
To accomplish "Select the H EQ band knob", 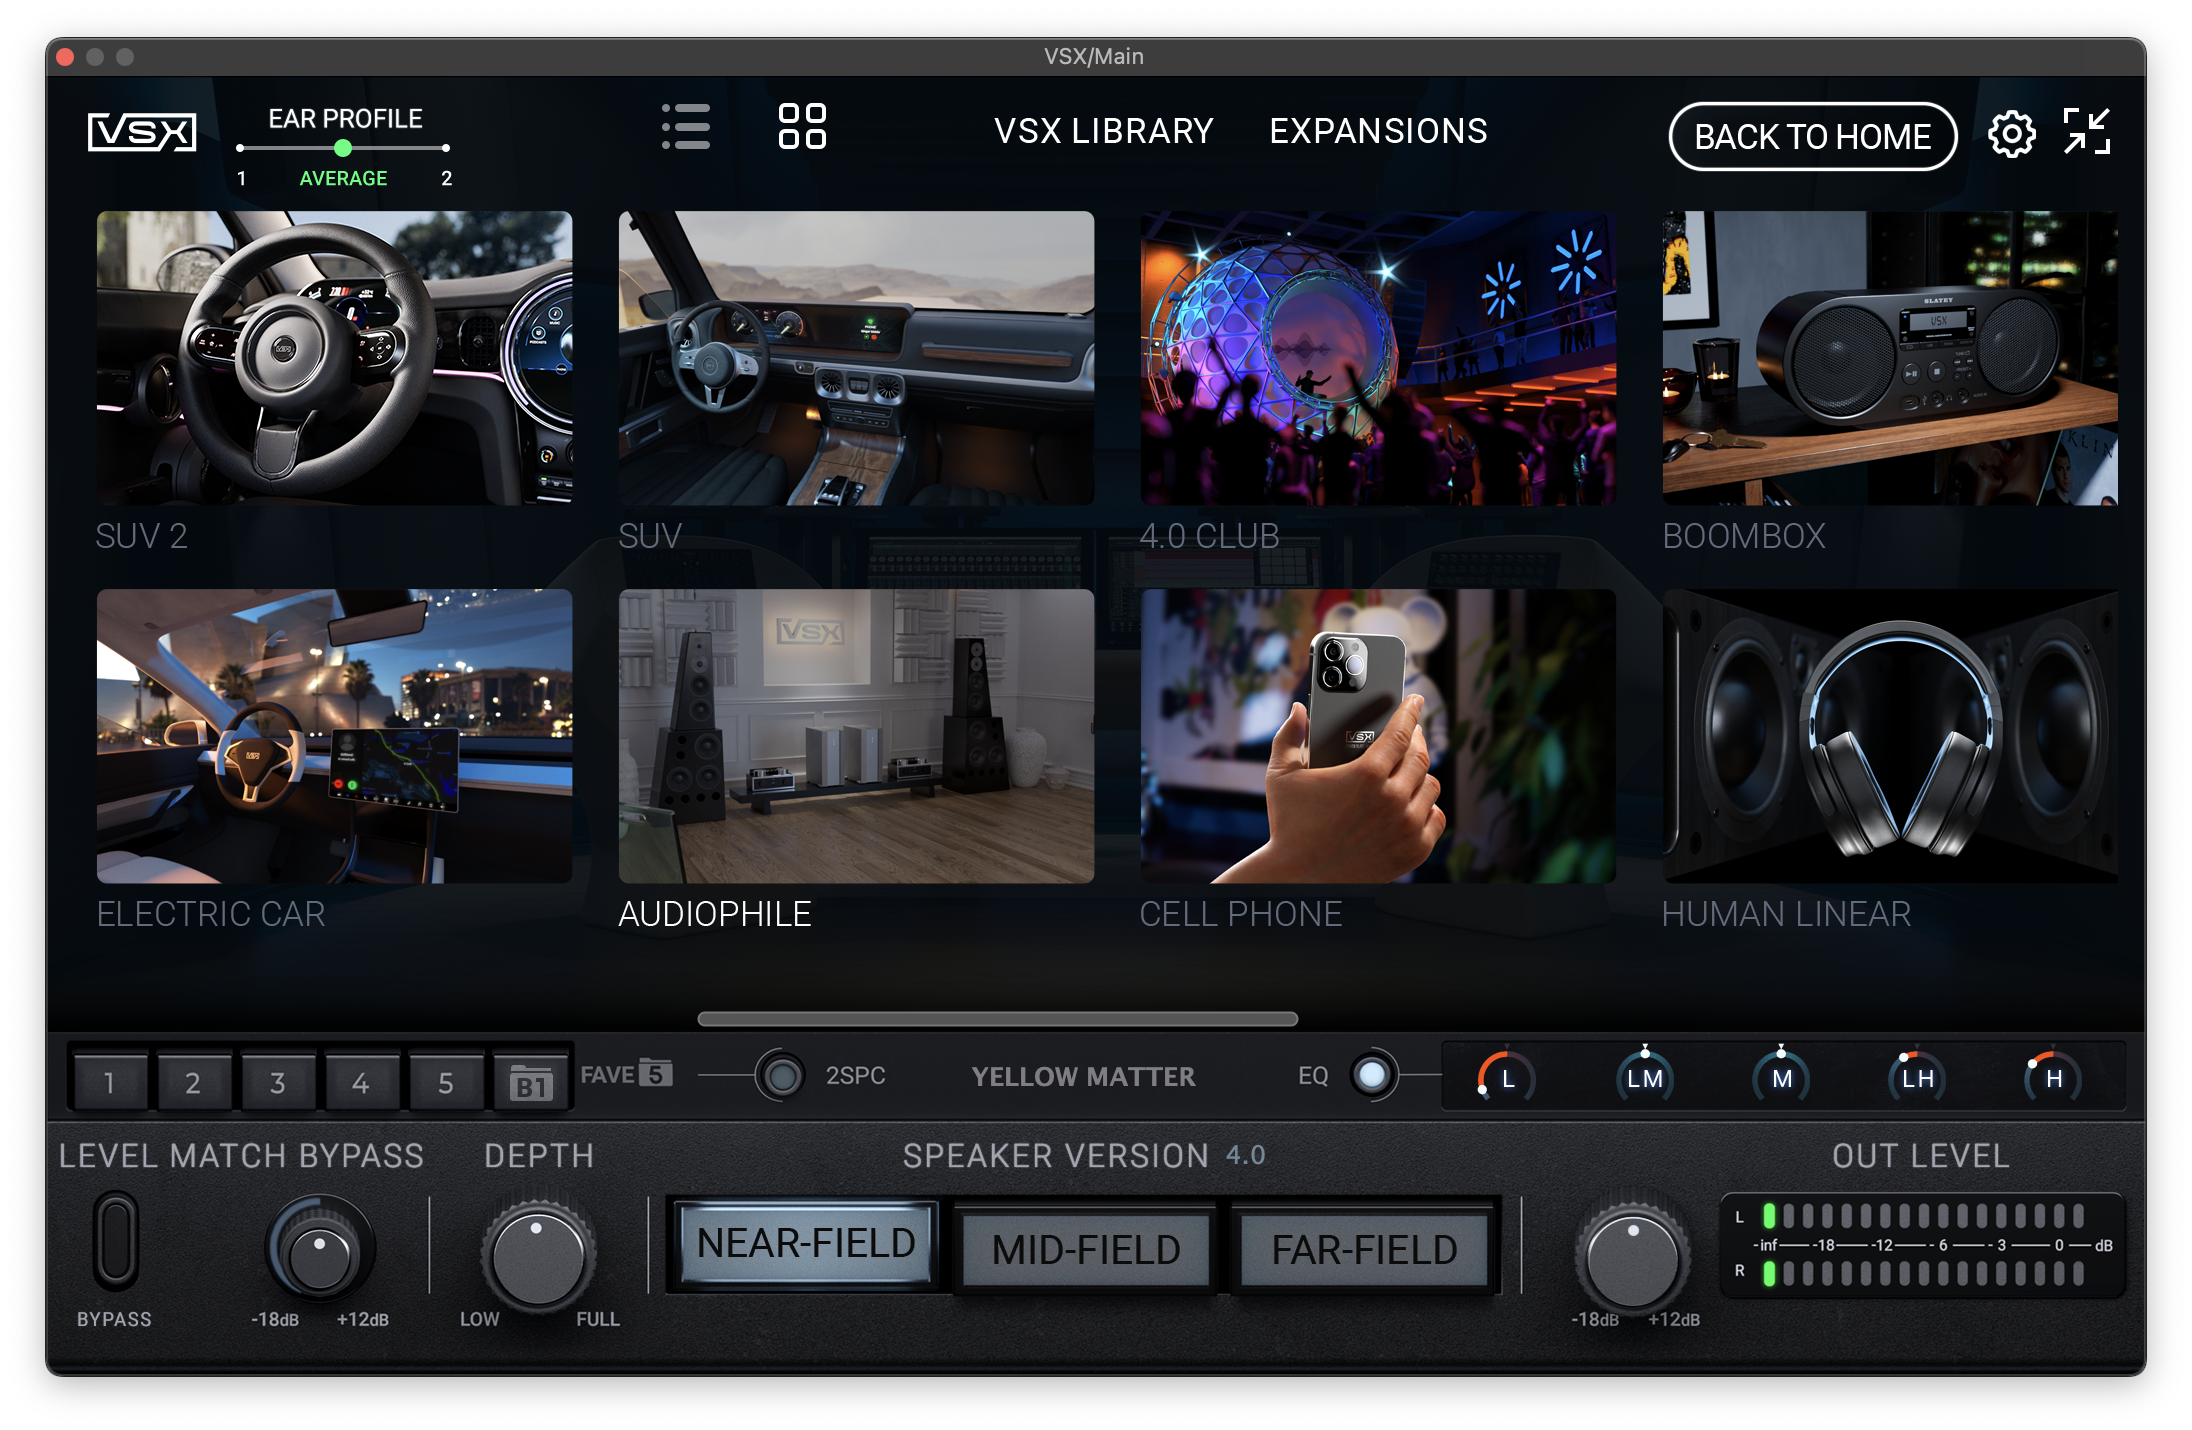I will tap(2054, 1077).
